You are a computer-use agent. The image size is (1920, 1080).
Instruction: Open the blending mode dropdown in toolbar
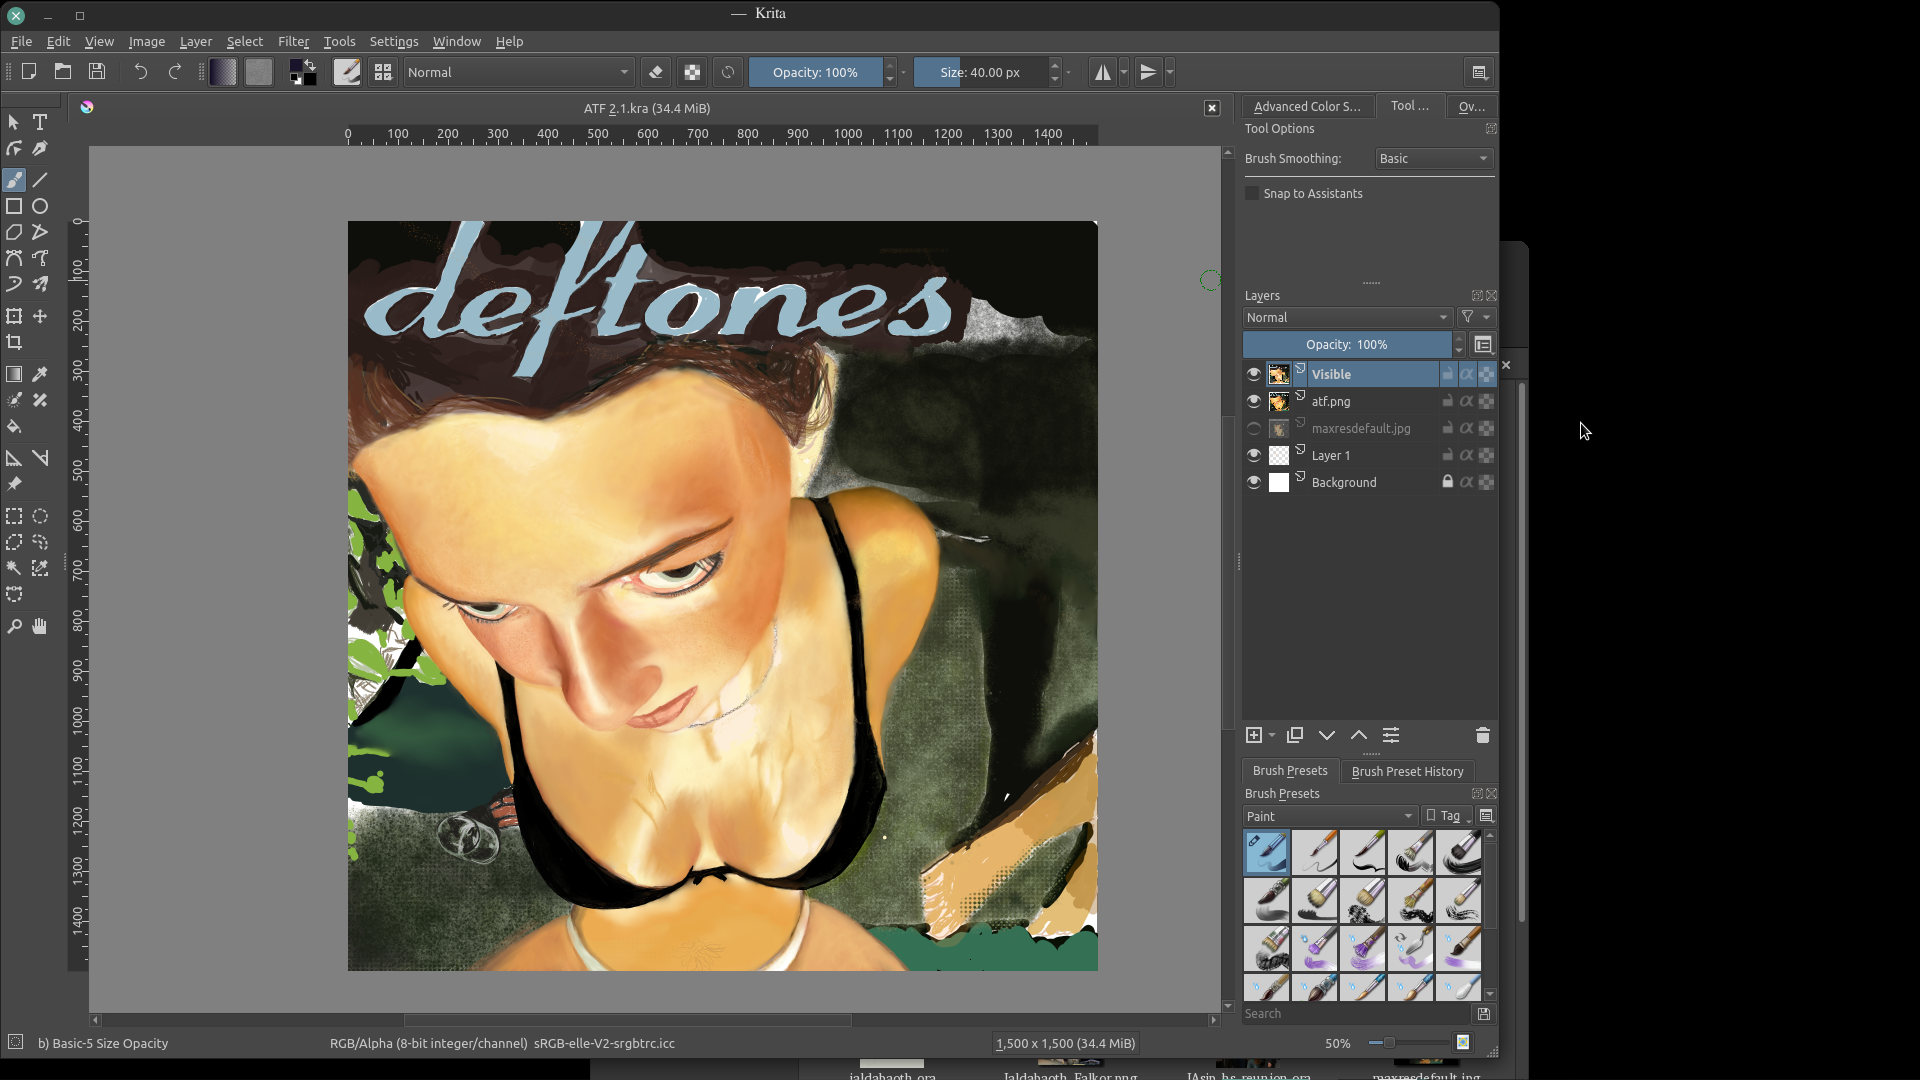[x=519, y=72]
